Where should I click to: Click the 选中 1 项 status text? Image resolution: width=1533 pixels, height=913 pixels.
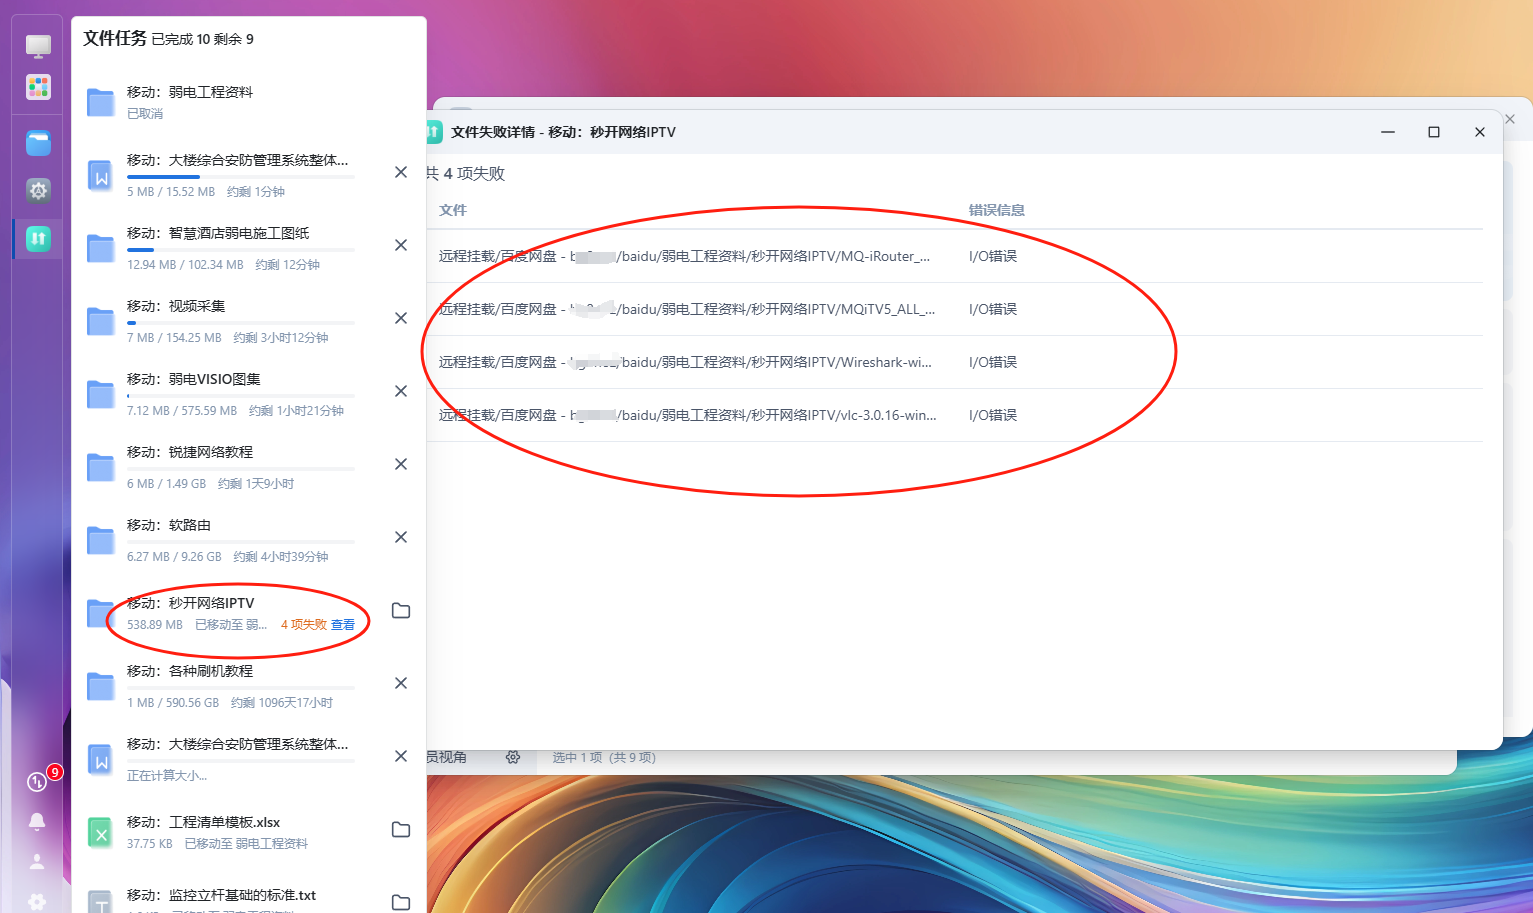(603, 758)
